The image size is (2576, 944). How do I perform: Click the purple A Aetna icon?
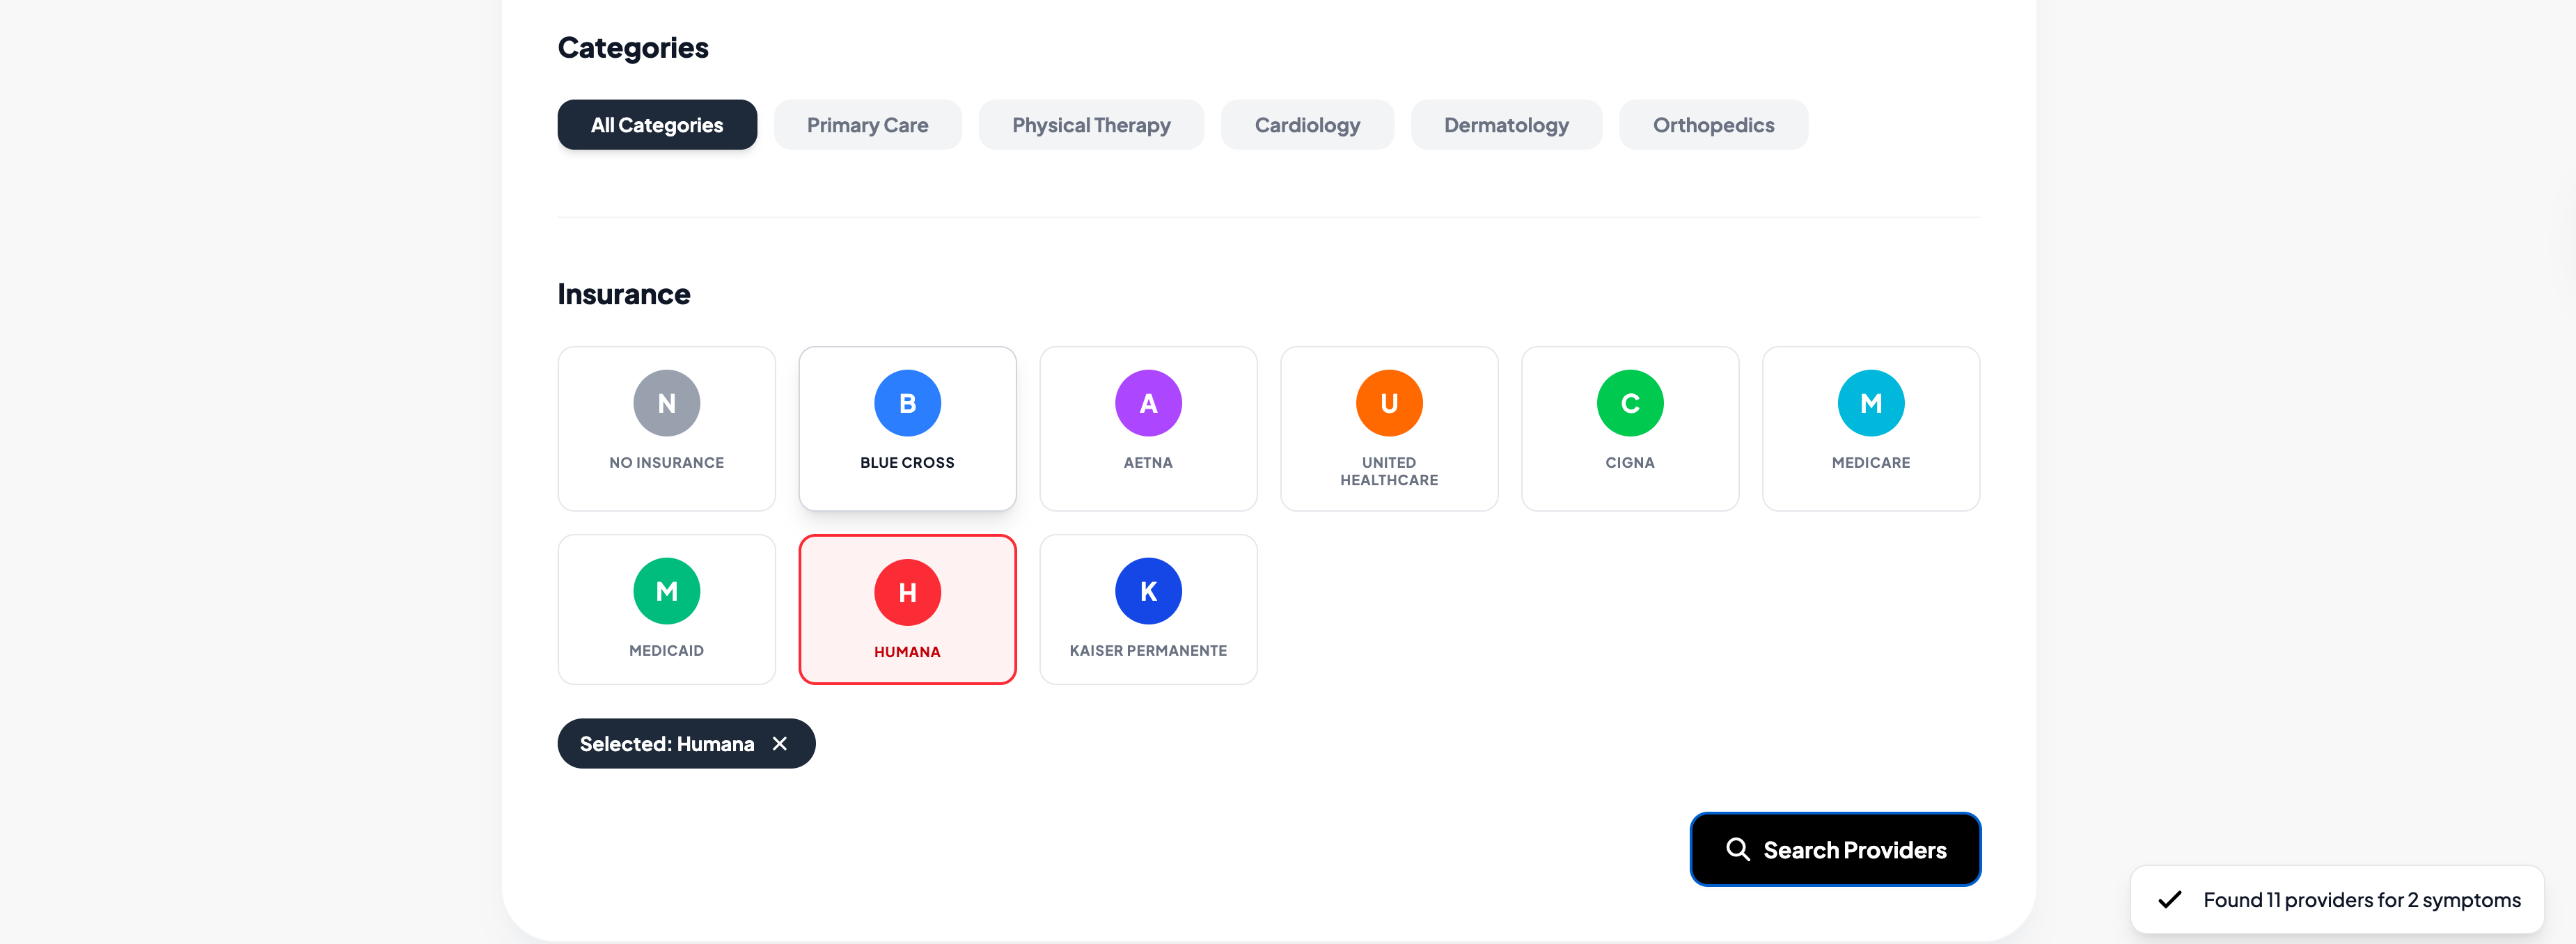click(1148, 403)
